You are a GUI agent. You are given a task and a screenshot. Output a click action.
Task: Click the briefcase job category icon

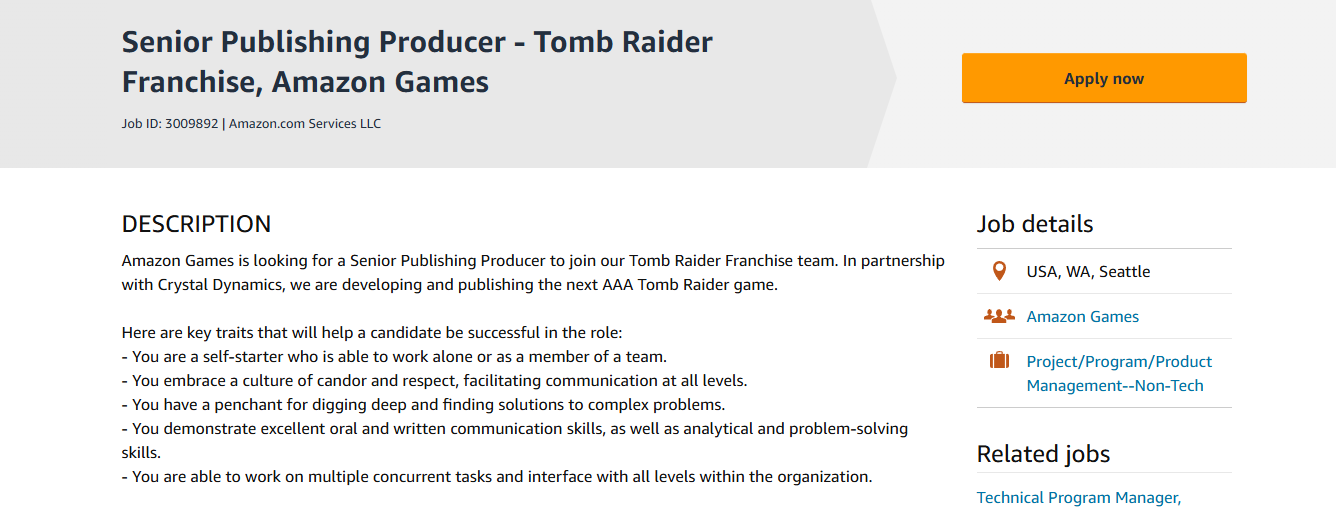tap(999, 361)
